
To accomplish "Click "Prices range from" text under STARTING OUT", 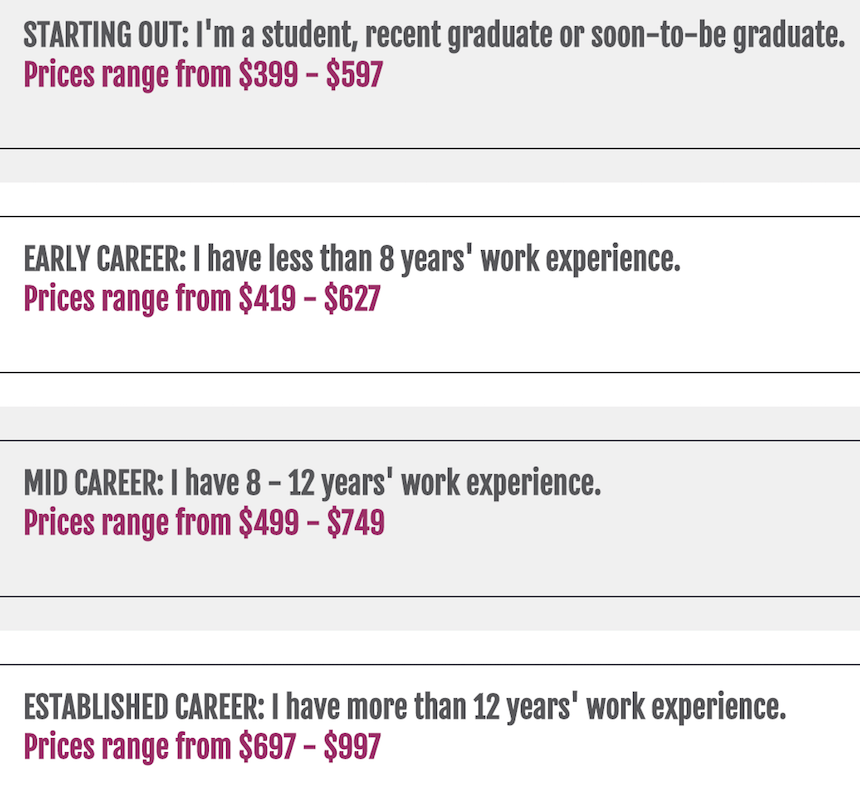I will (128, 75).
